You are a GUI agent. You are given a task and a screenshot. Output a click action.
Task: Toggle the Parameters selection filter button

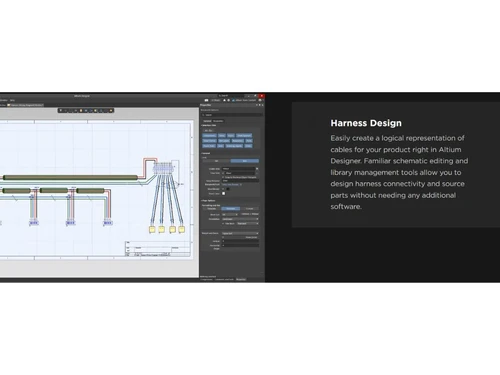coord(238,141)
